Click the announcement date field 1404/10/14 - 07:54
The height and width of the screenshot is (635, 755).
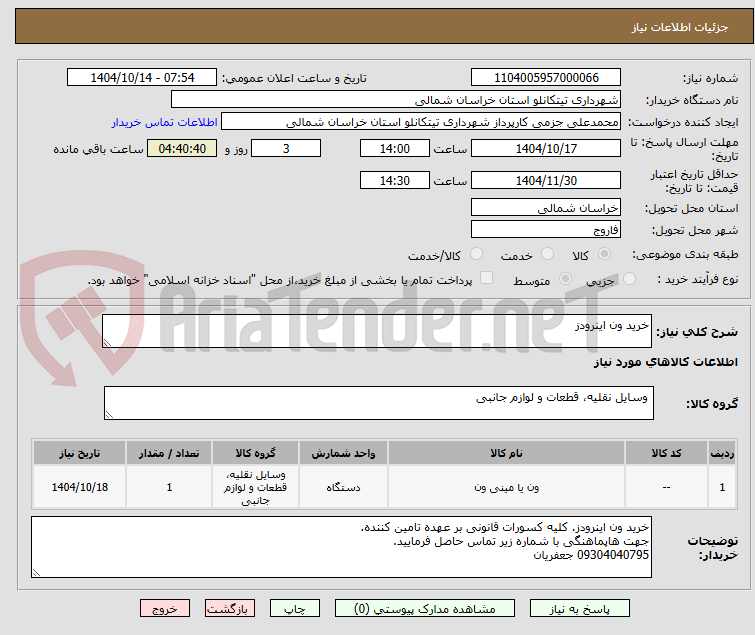[142, 78]
